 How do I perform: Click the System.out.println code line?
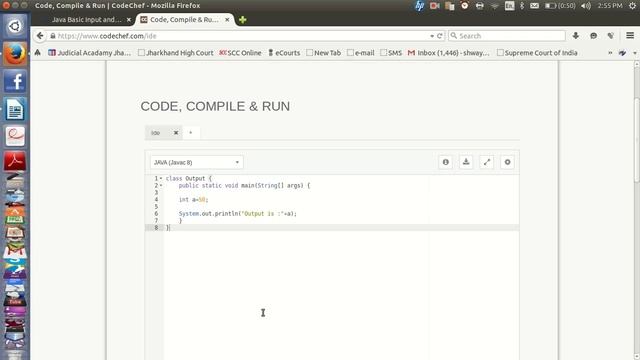click(x=238, y=213)
